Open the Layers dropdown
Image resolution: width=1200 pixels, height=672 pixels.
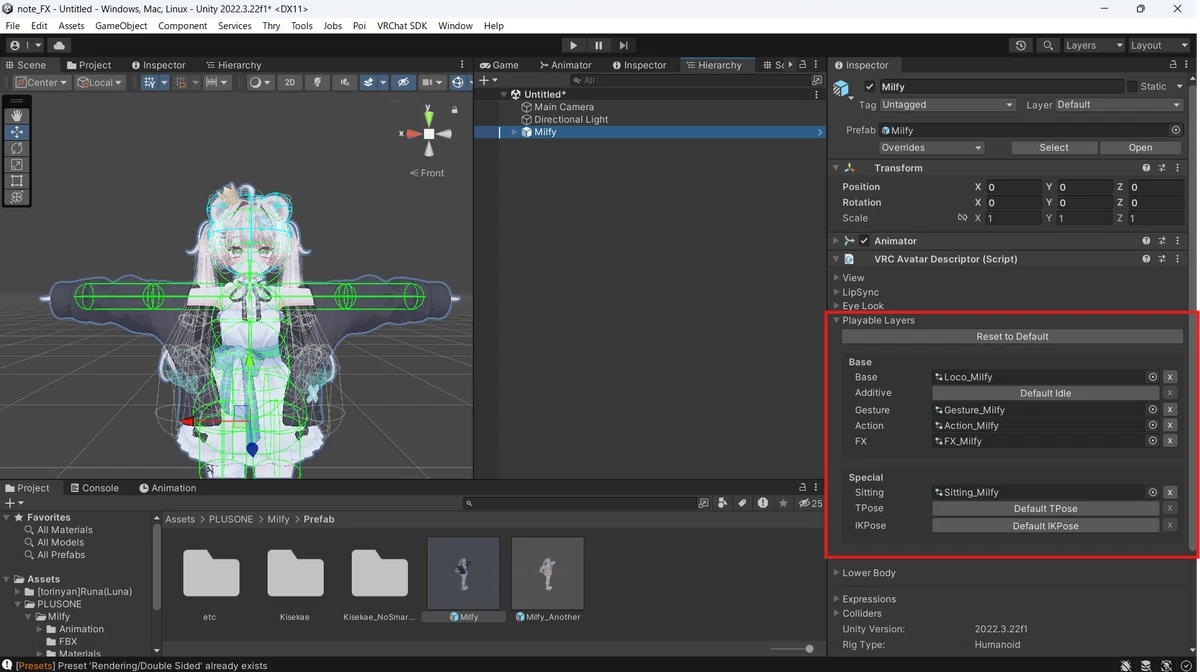[1095, 45]
